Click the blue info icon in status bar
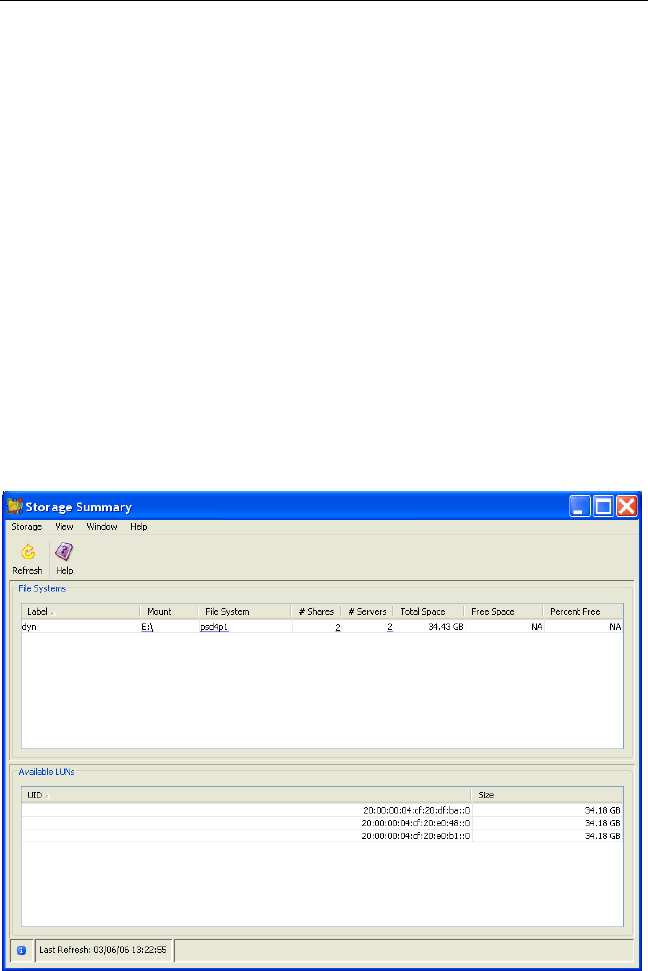The image size is (648, 971). click(x=21, y=950)
